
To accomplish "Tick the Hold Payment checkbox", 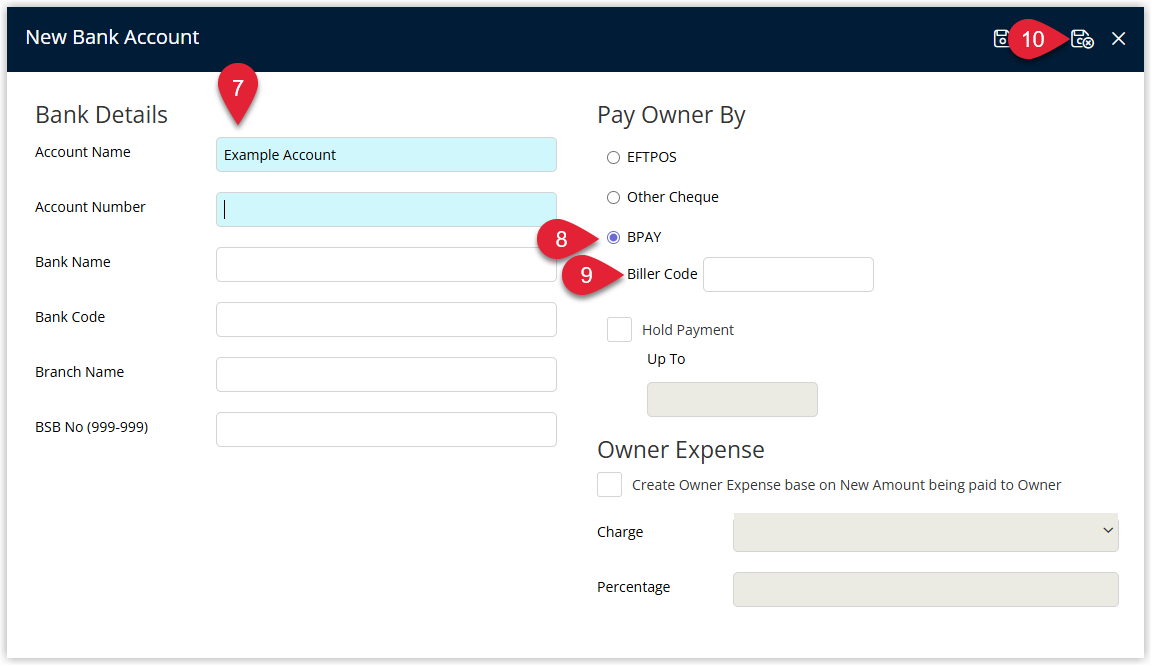I will pos(619,329).
